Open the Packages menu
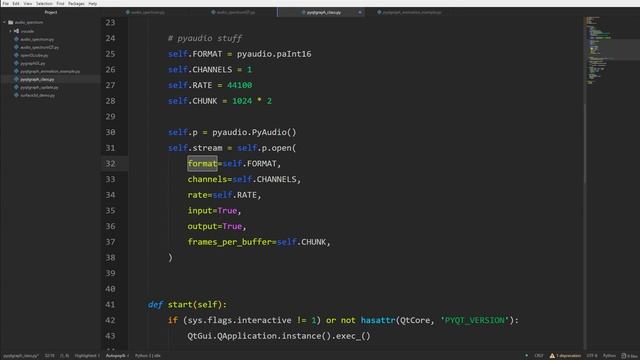Viewport: 640px width, 360px height. click(x=76, y=4)
